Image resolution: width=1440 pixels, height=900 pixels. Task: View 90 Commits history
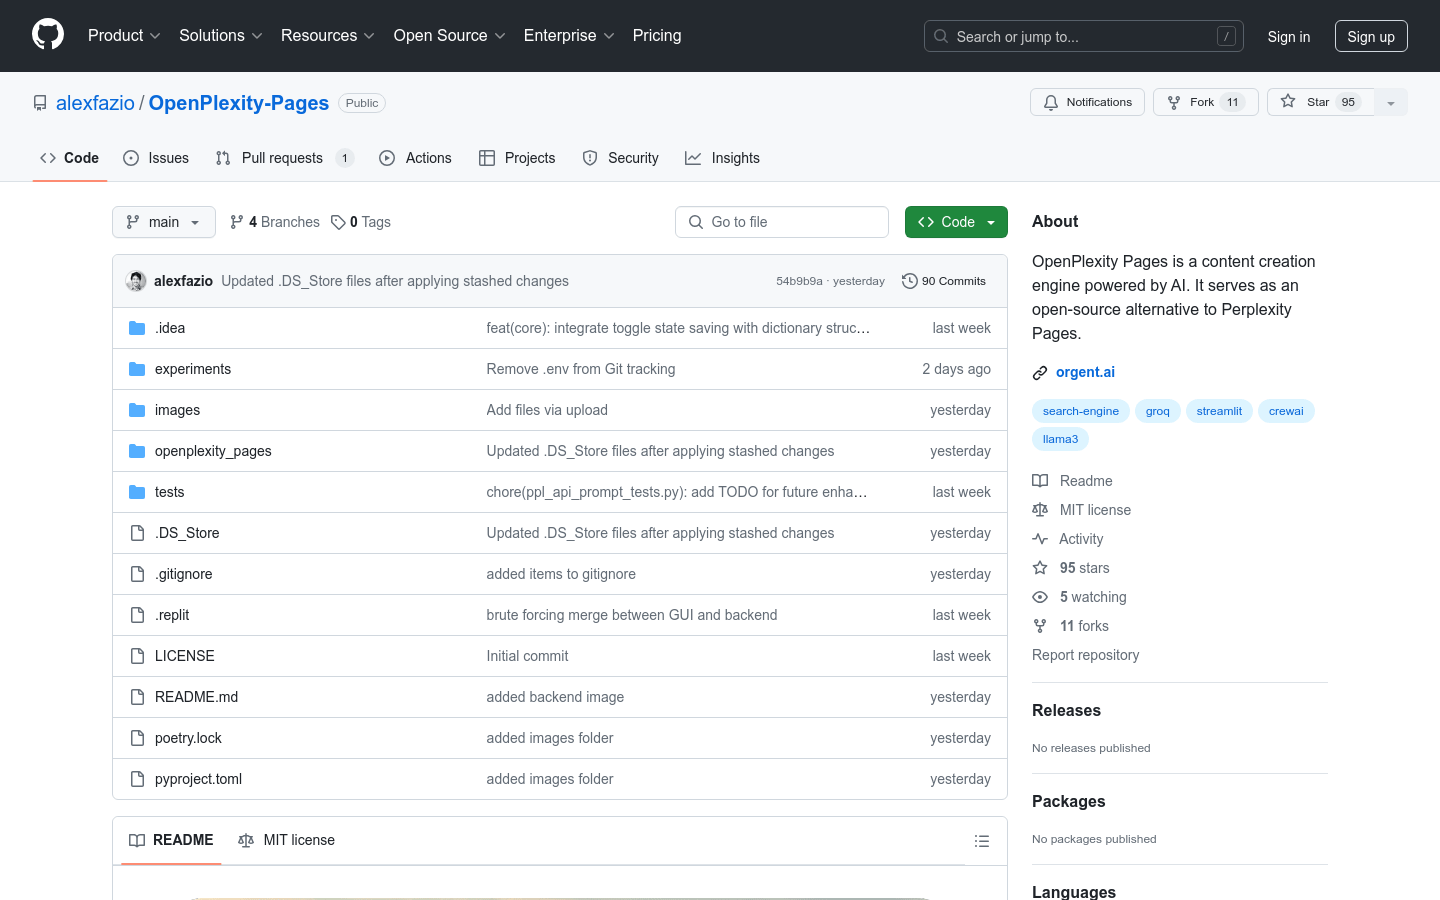click(944, 281)
